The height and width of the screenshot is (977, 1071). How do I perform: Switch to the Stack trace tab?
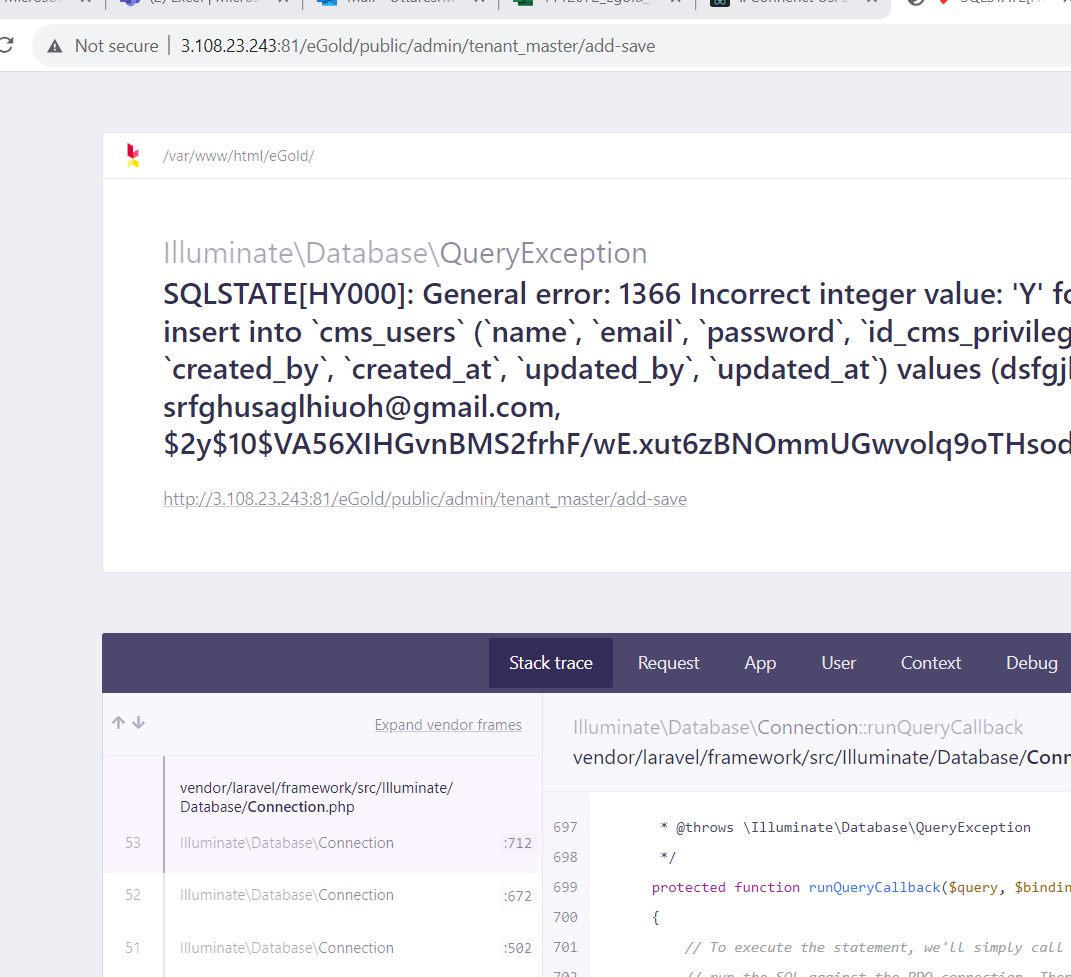point(551,663)
